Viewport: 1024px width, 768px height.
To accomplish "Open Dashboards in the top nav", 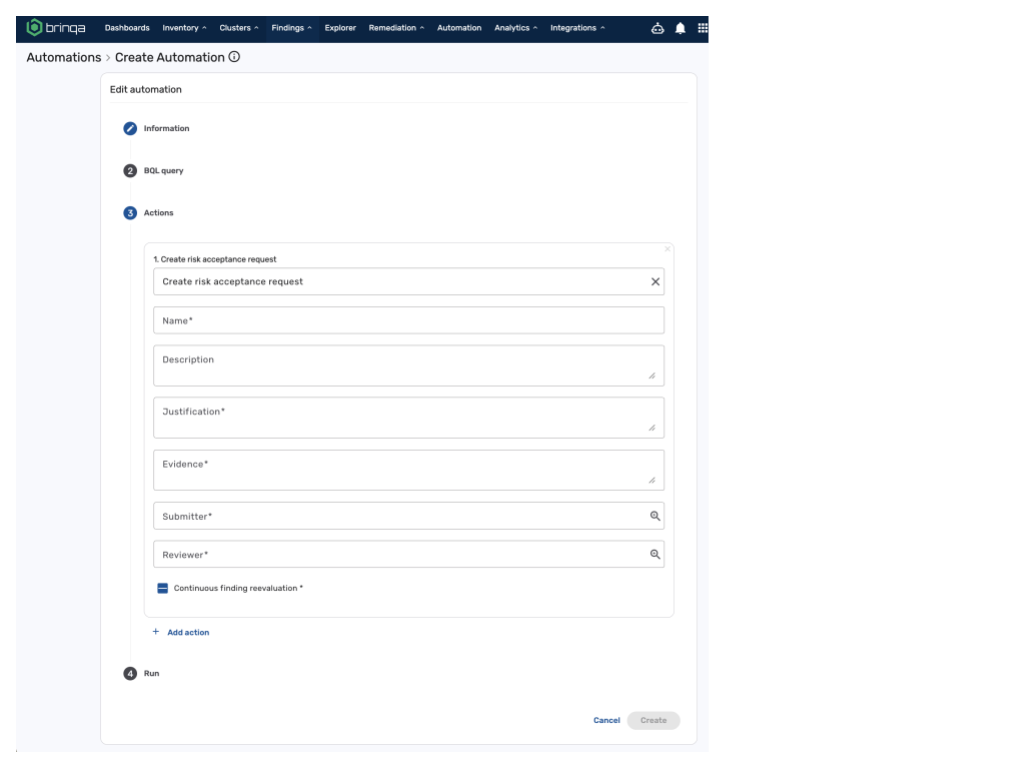I will pos(127,28).
